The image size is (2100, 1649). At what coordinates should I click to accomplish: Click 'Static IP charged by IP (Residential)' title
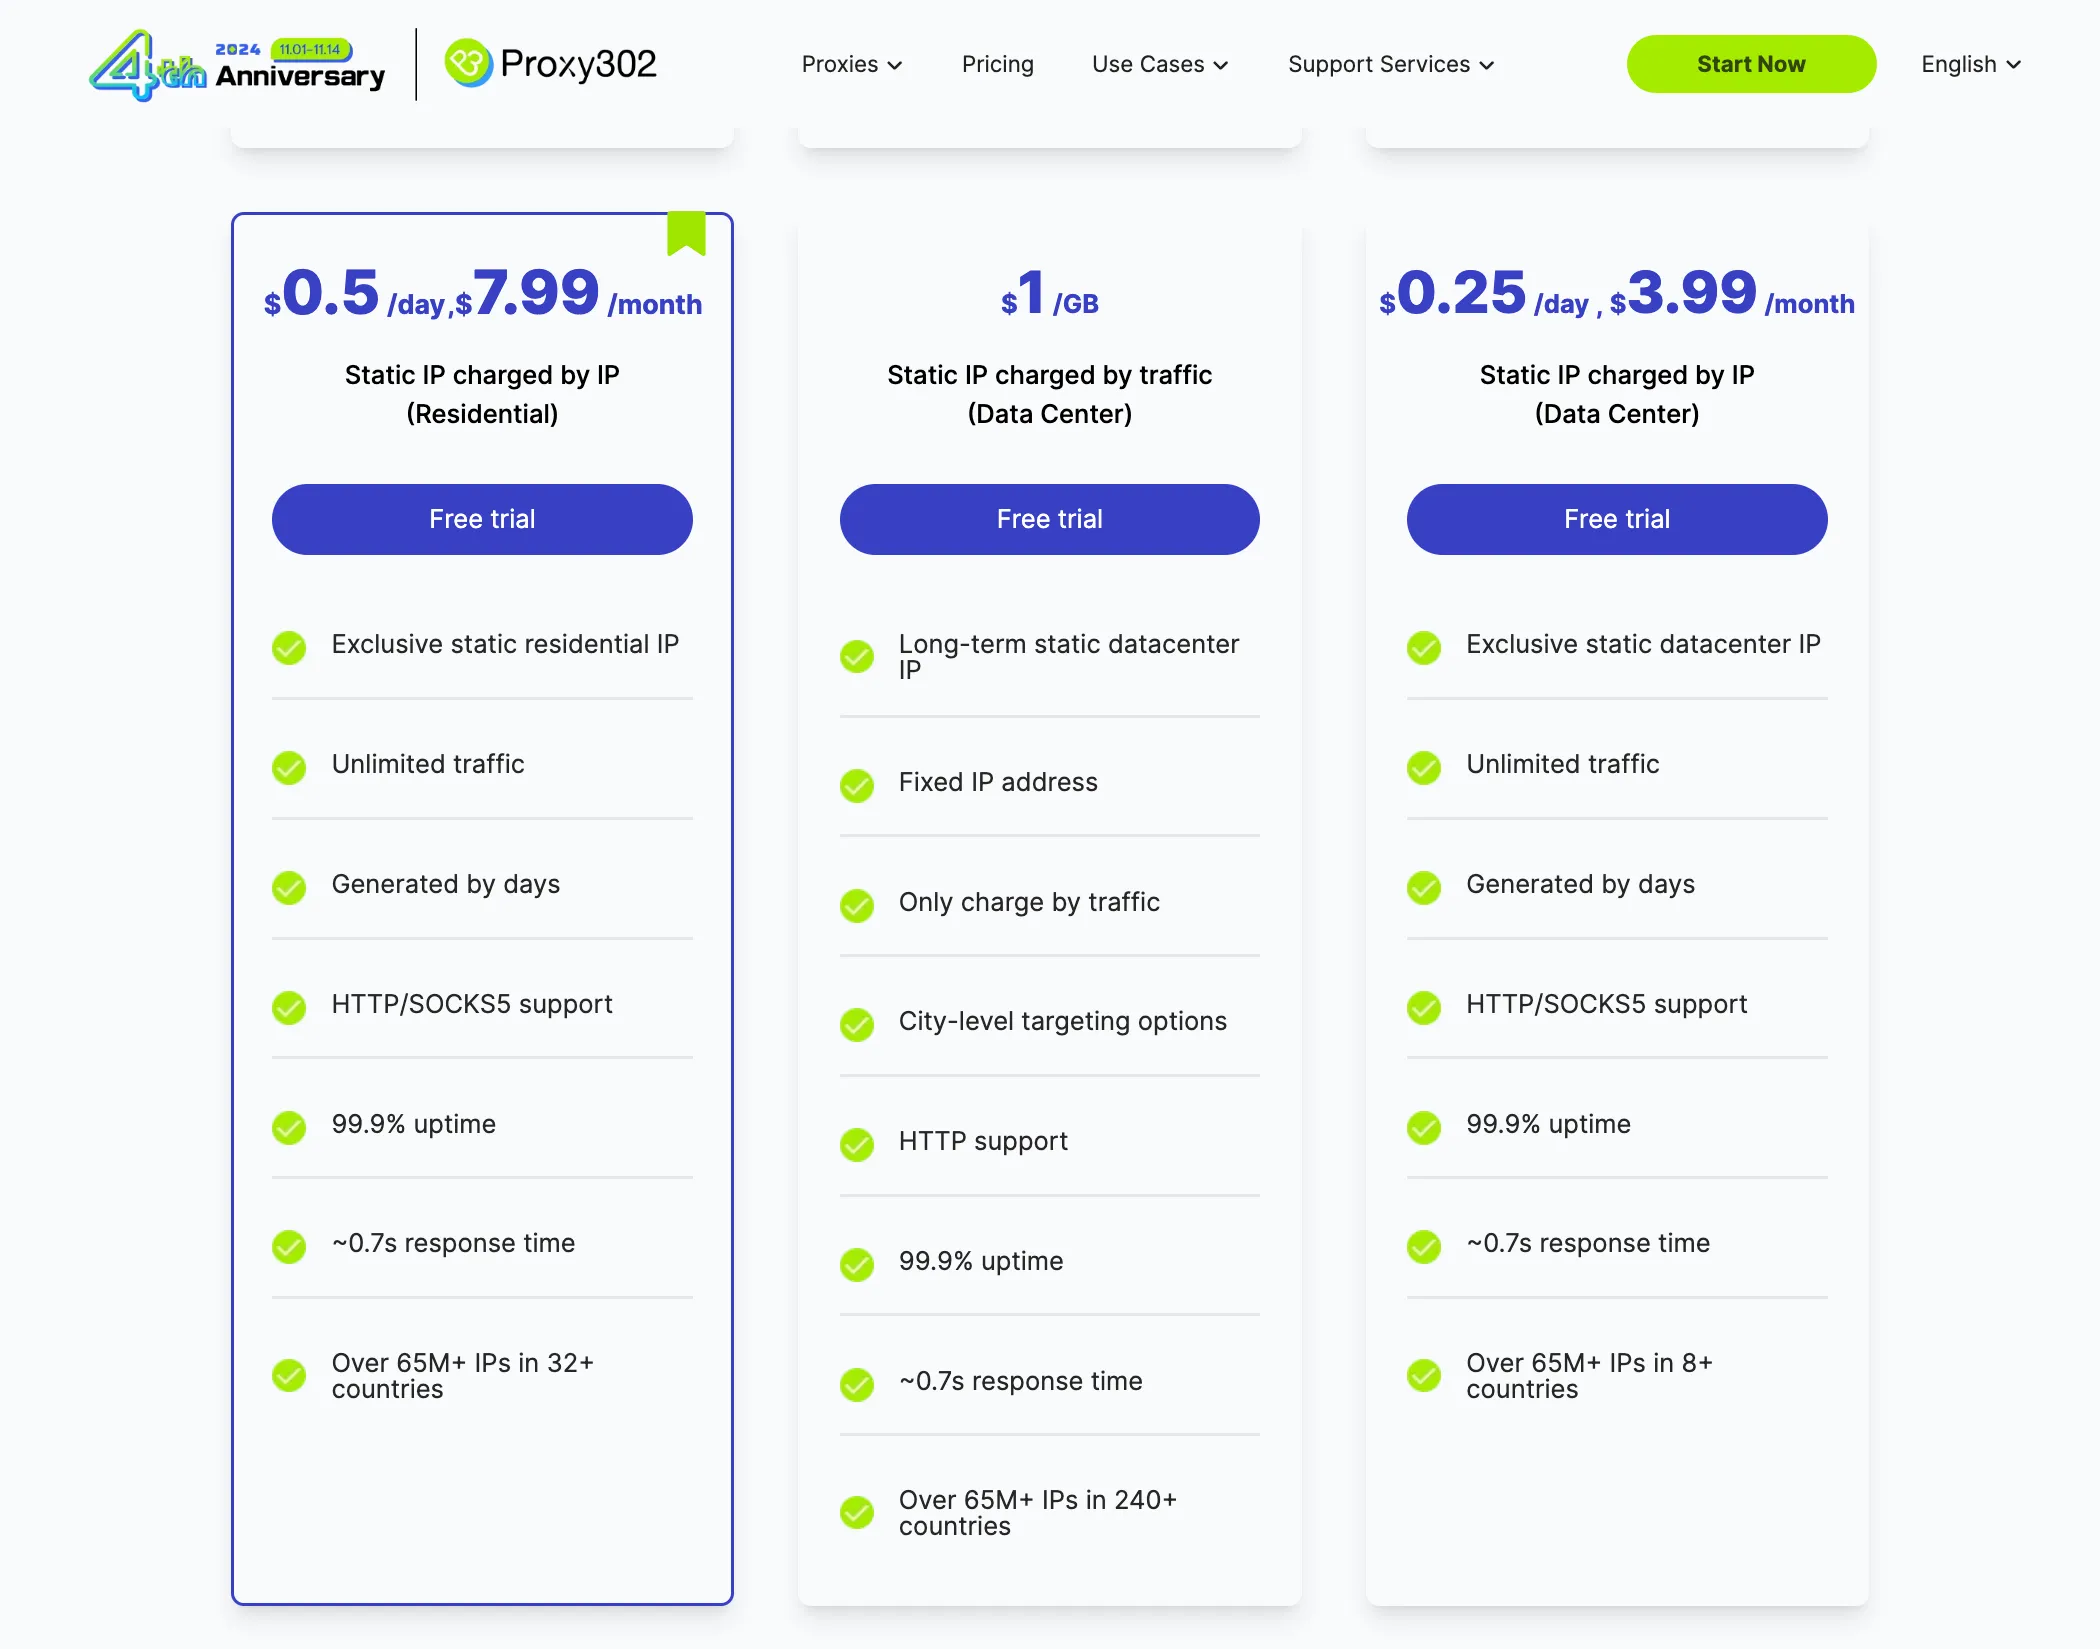[x=482, y=394]
